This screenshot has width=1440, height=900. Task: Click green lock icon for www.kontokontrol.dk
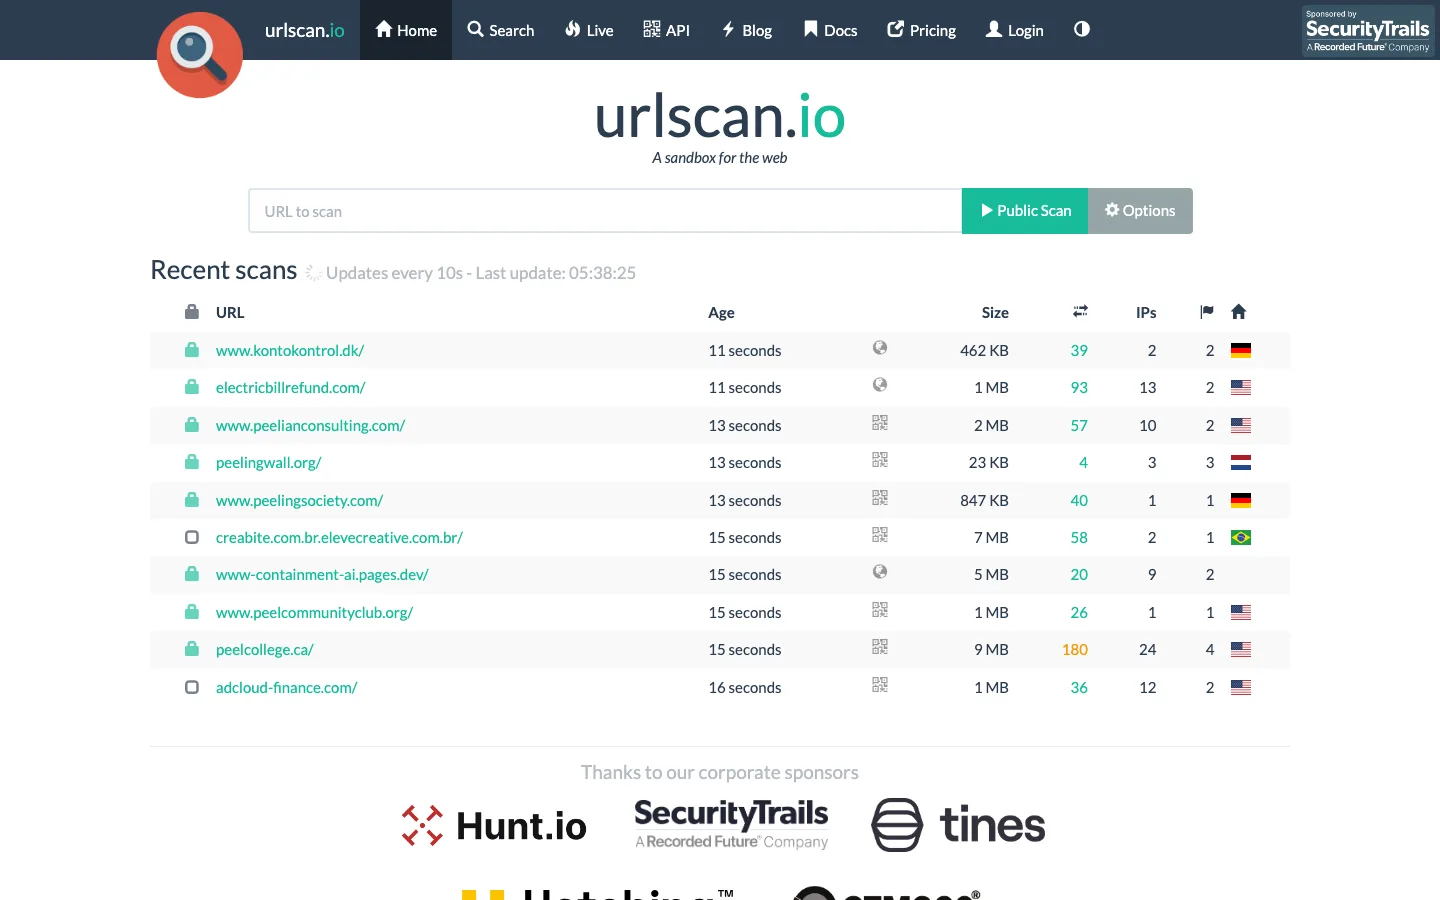[x=192, y=350]
